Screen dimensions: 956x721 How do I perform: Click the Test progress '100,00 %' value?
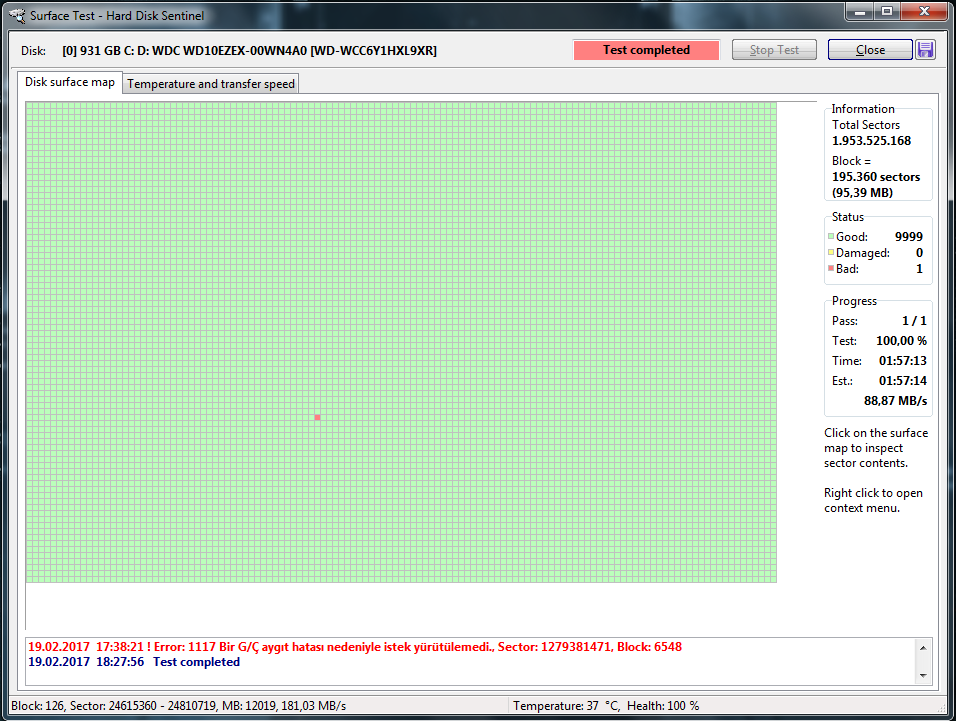901,341
